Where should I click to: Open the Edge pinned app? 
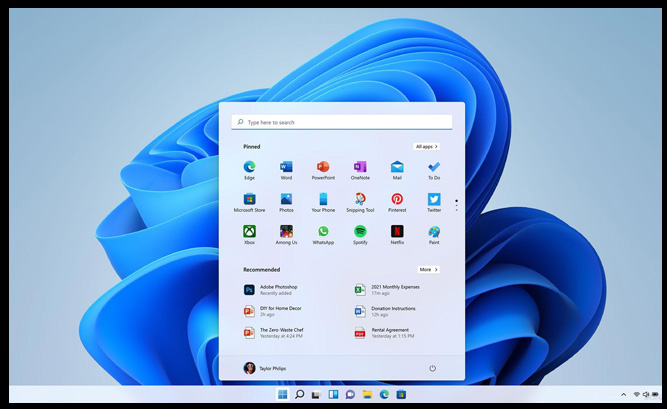coord(249,170)
